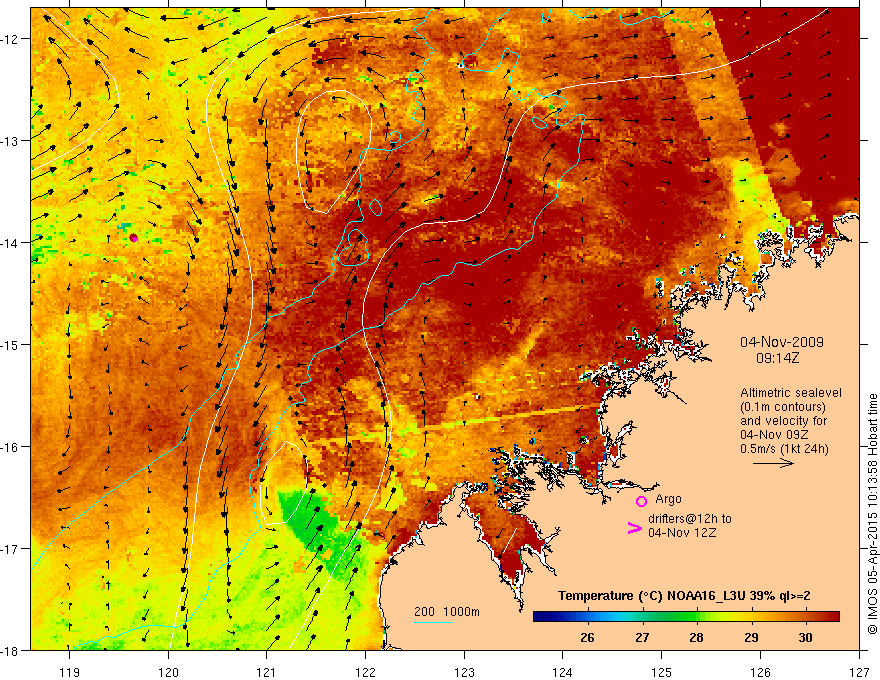This screenshot has width=880, height=680.
Task: Click the longitude axis label 120
Action: click(168, 672)
